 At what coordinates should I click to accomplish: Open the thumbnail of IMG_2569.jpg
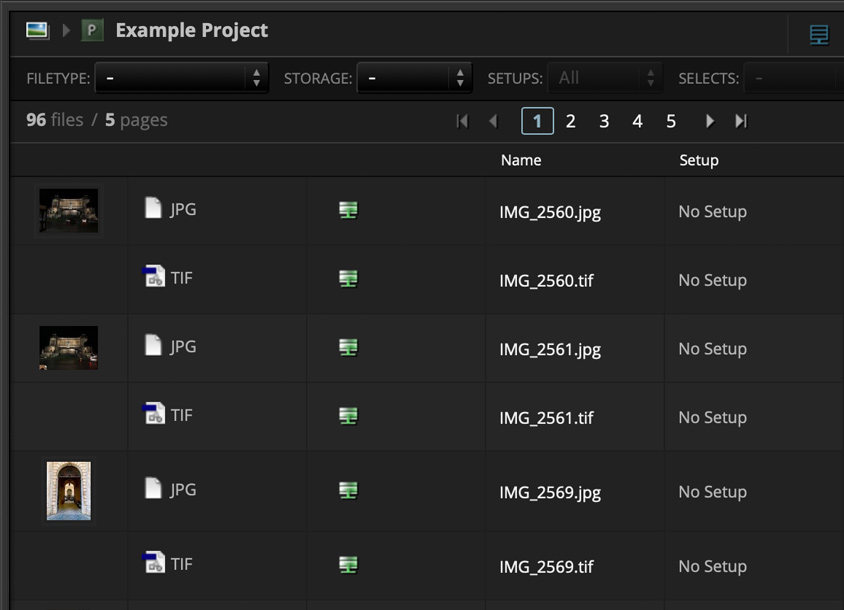pos(69,491)
